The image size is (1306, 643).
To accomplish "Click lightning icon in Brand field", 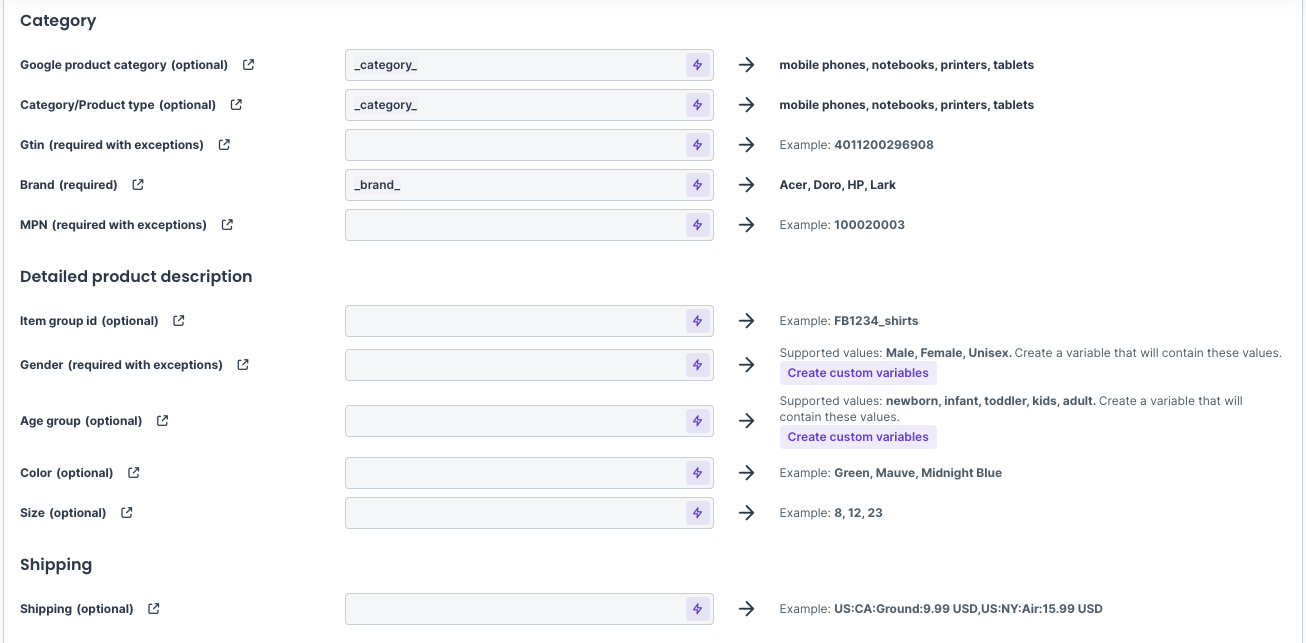I will (x=697, y=185).
